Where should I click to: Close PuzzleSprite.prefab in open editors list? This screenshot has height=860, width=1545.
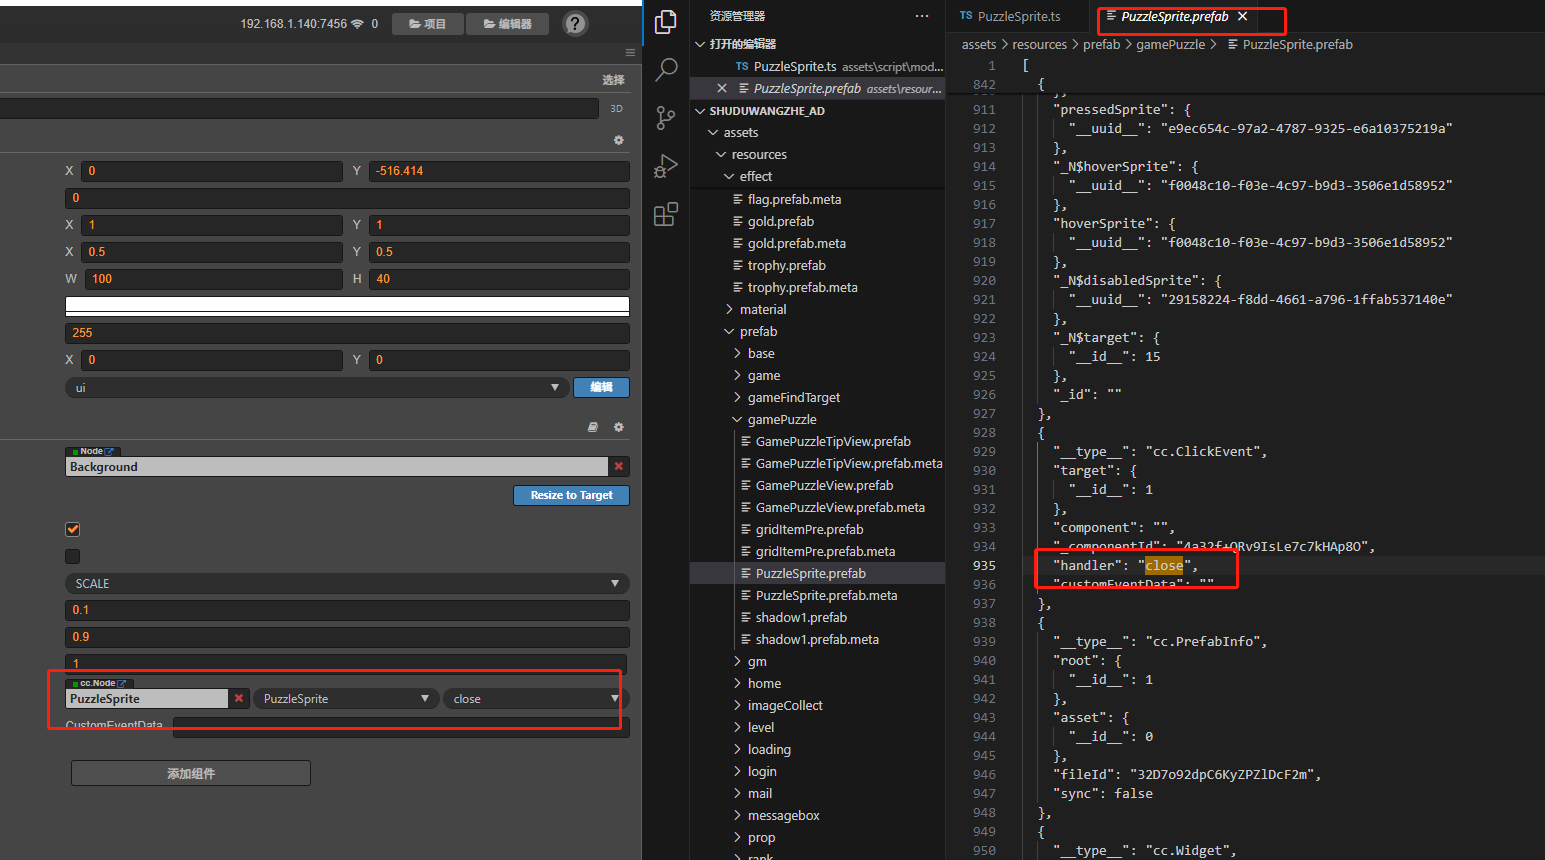(722, 88)
